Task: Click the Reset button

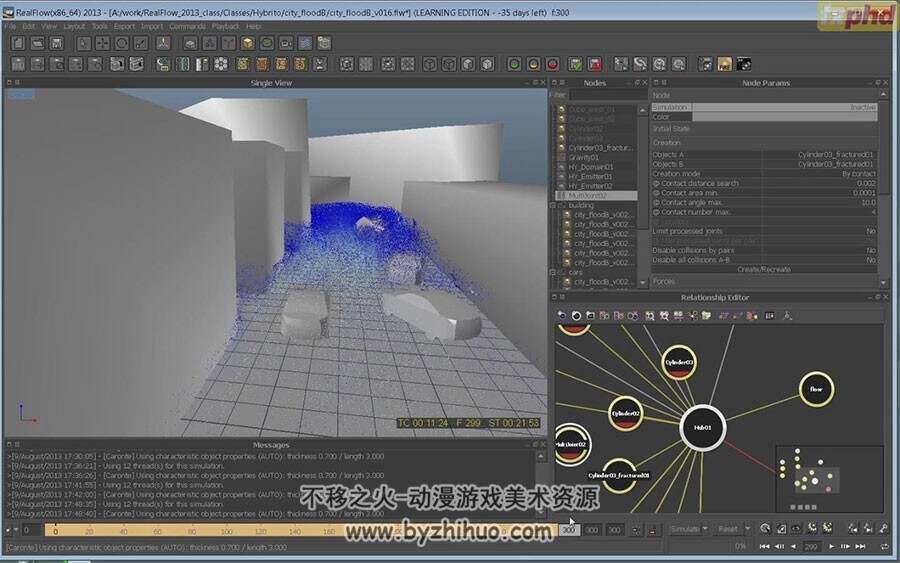Action: (728, 529)
